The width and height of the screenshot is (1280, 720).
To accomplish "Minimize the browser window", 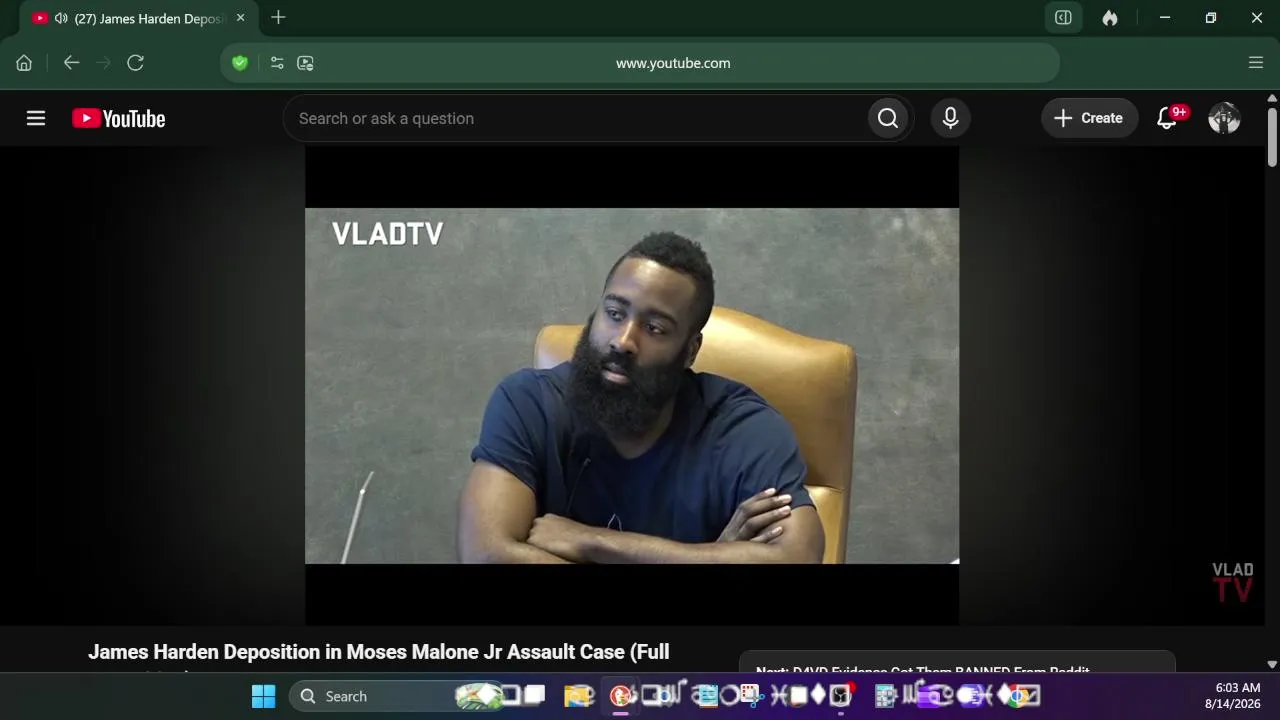I will click(1165, 18).
